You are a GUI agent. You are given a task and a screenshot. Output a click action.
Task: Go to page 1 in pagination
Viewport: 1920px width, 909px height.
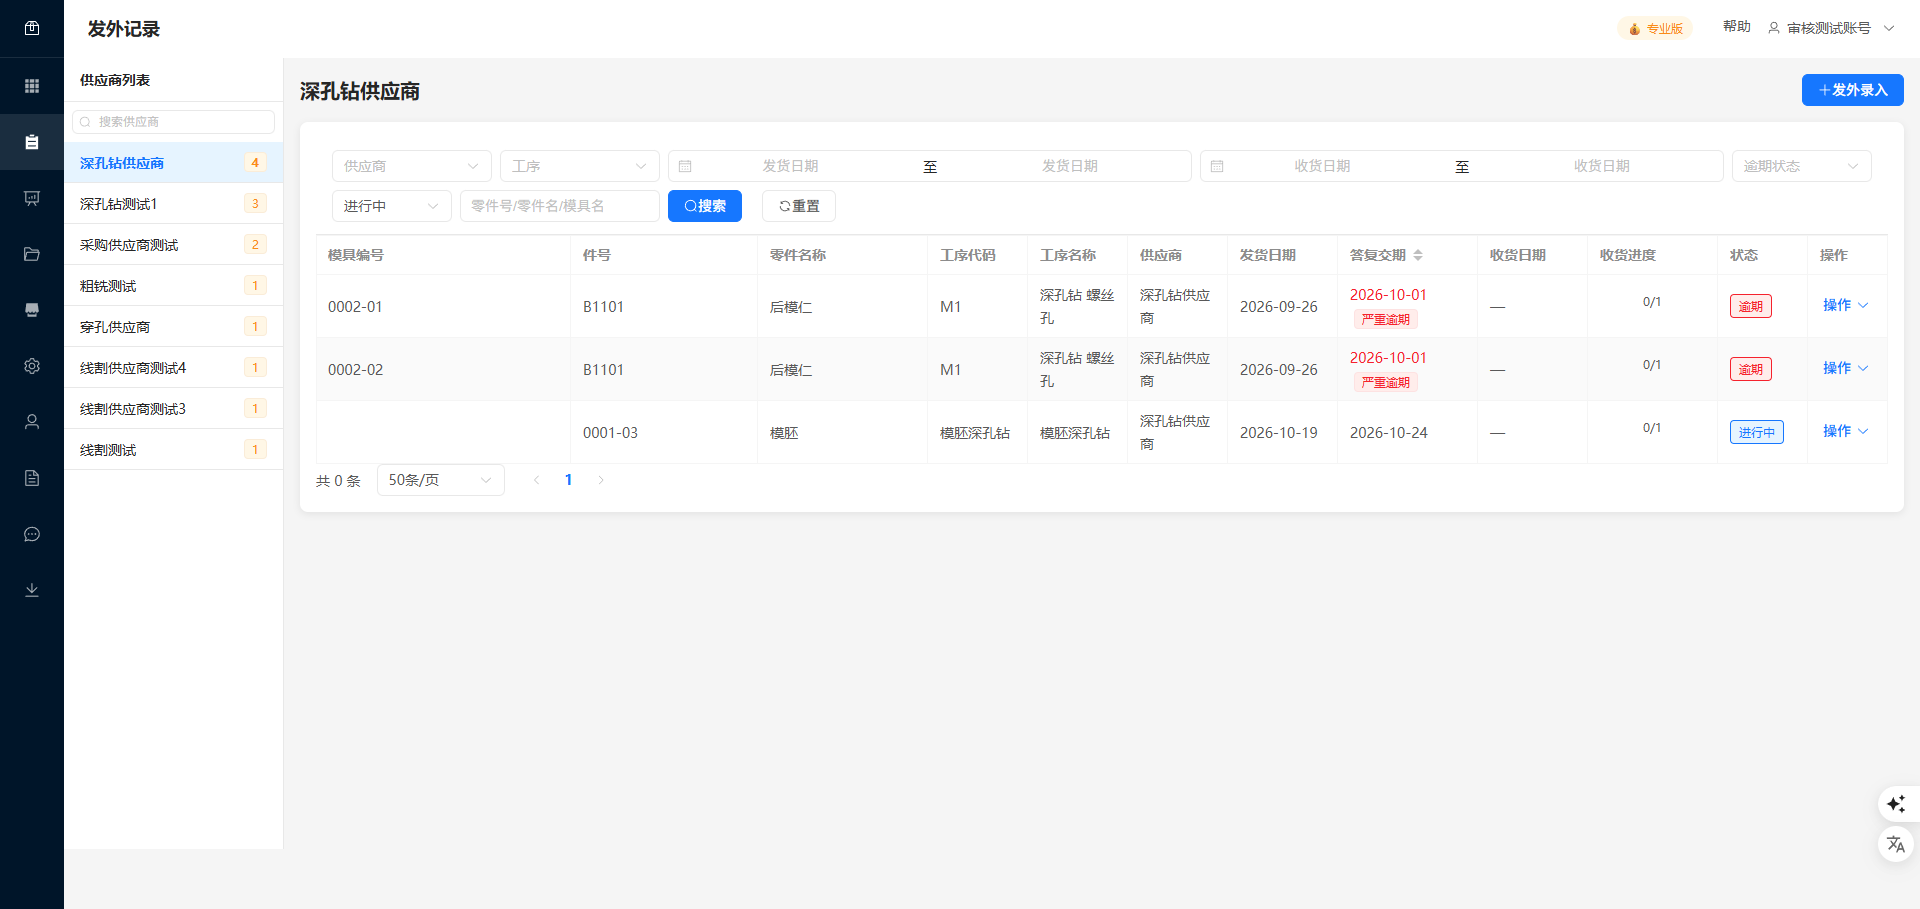coord(569,480)
